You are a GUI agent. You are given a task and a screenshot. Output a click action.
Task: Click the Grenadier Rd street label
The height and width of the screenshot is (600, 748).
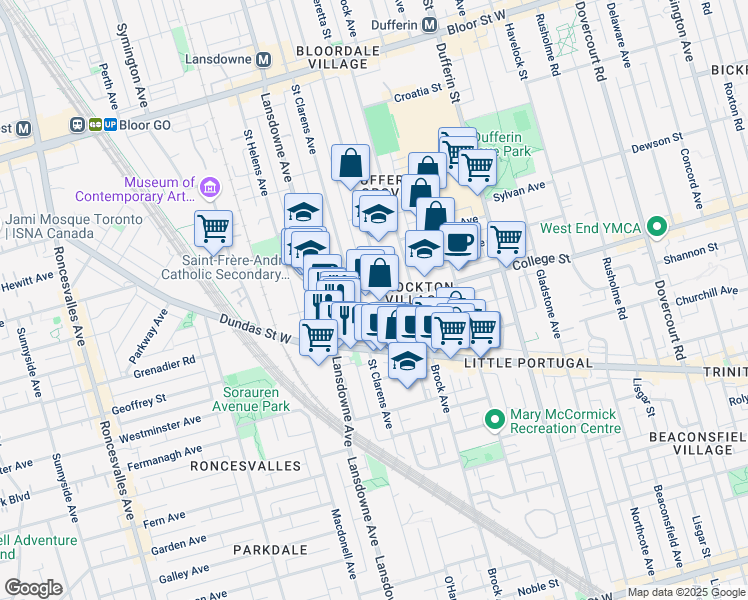[164, 367]
